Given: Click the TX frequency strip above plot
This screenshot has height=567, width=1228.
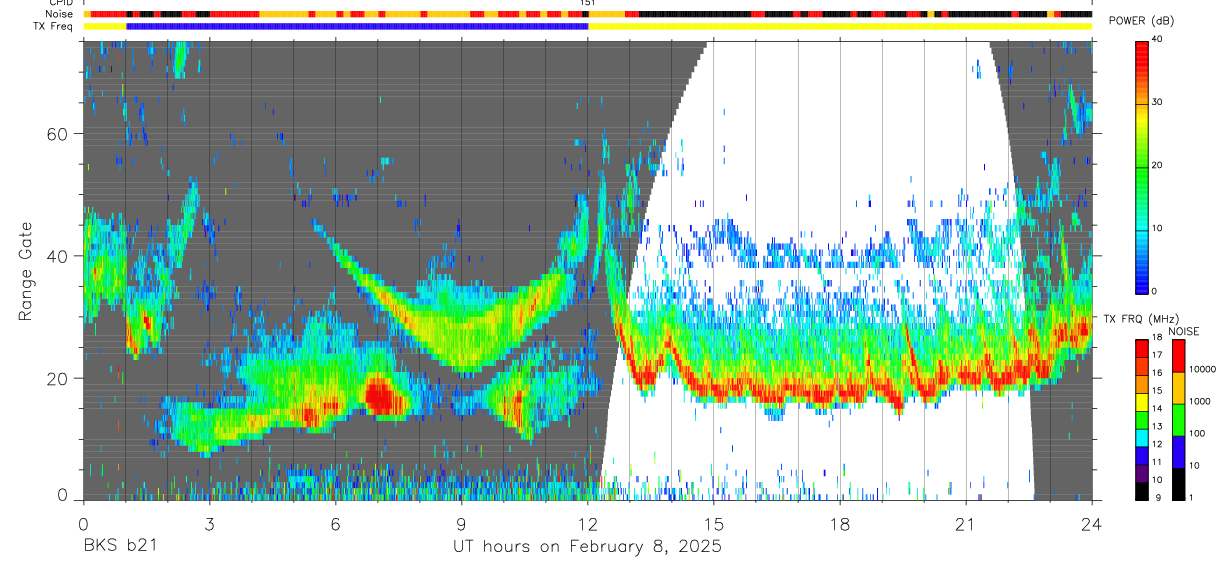Looking at the screenshot, I should coord(587,26).
